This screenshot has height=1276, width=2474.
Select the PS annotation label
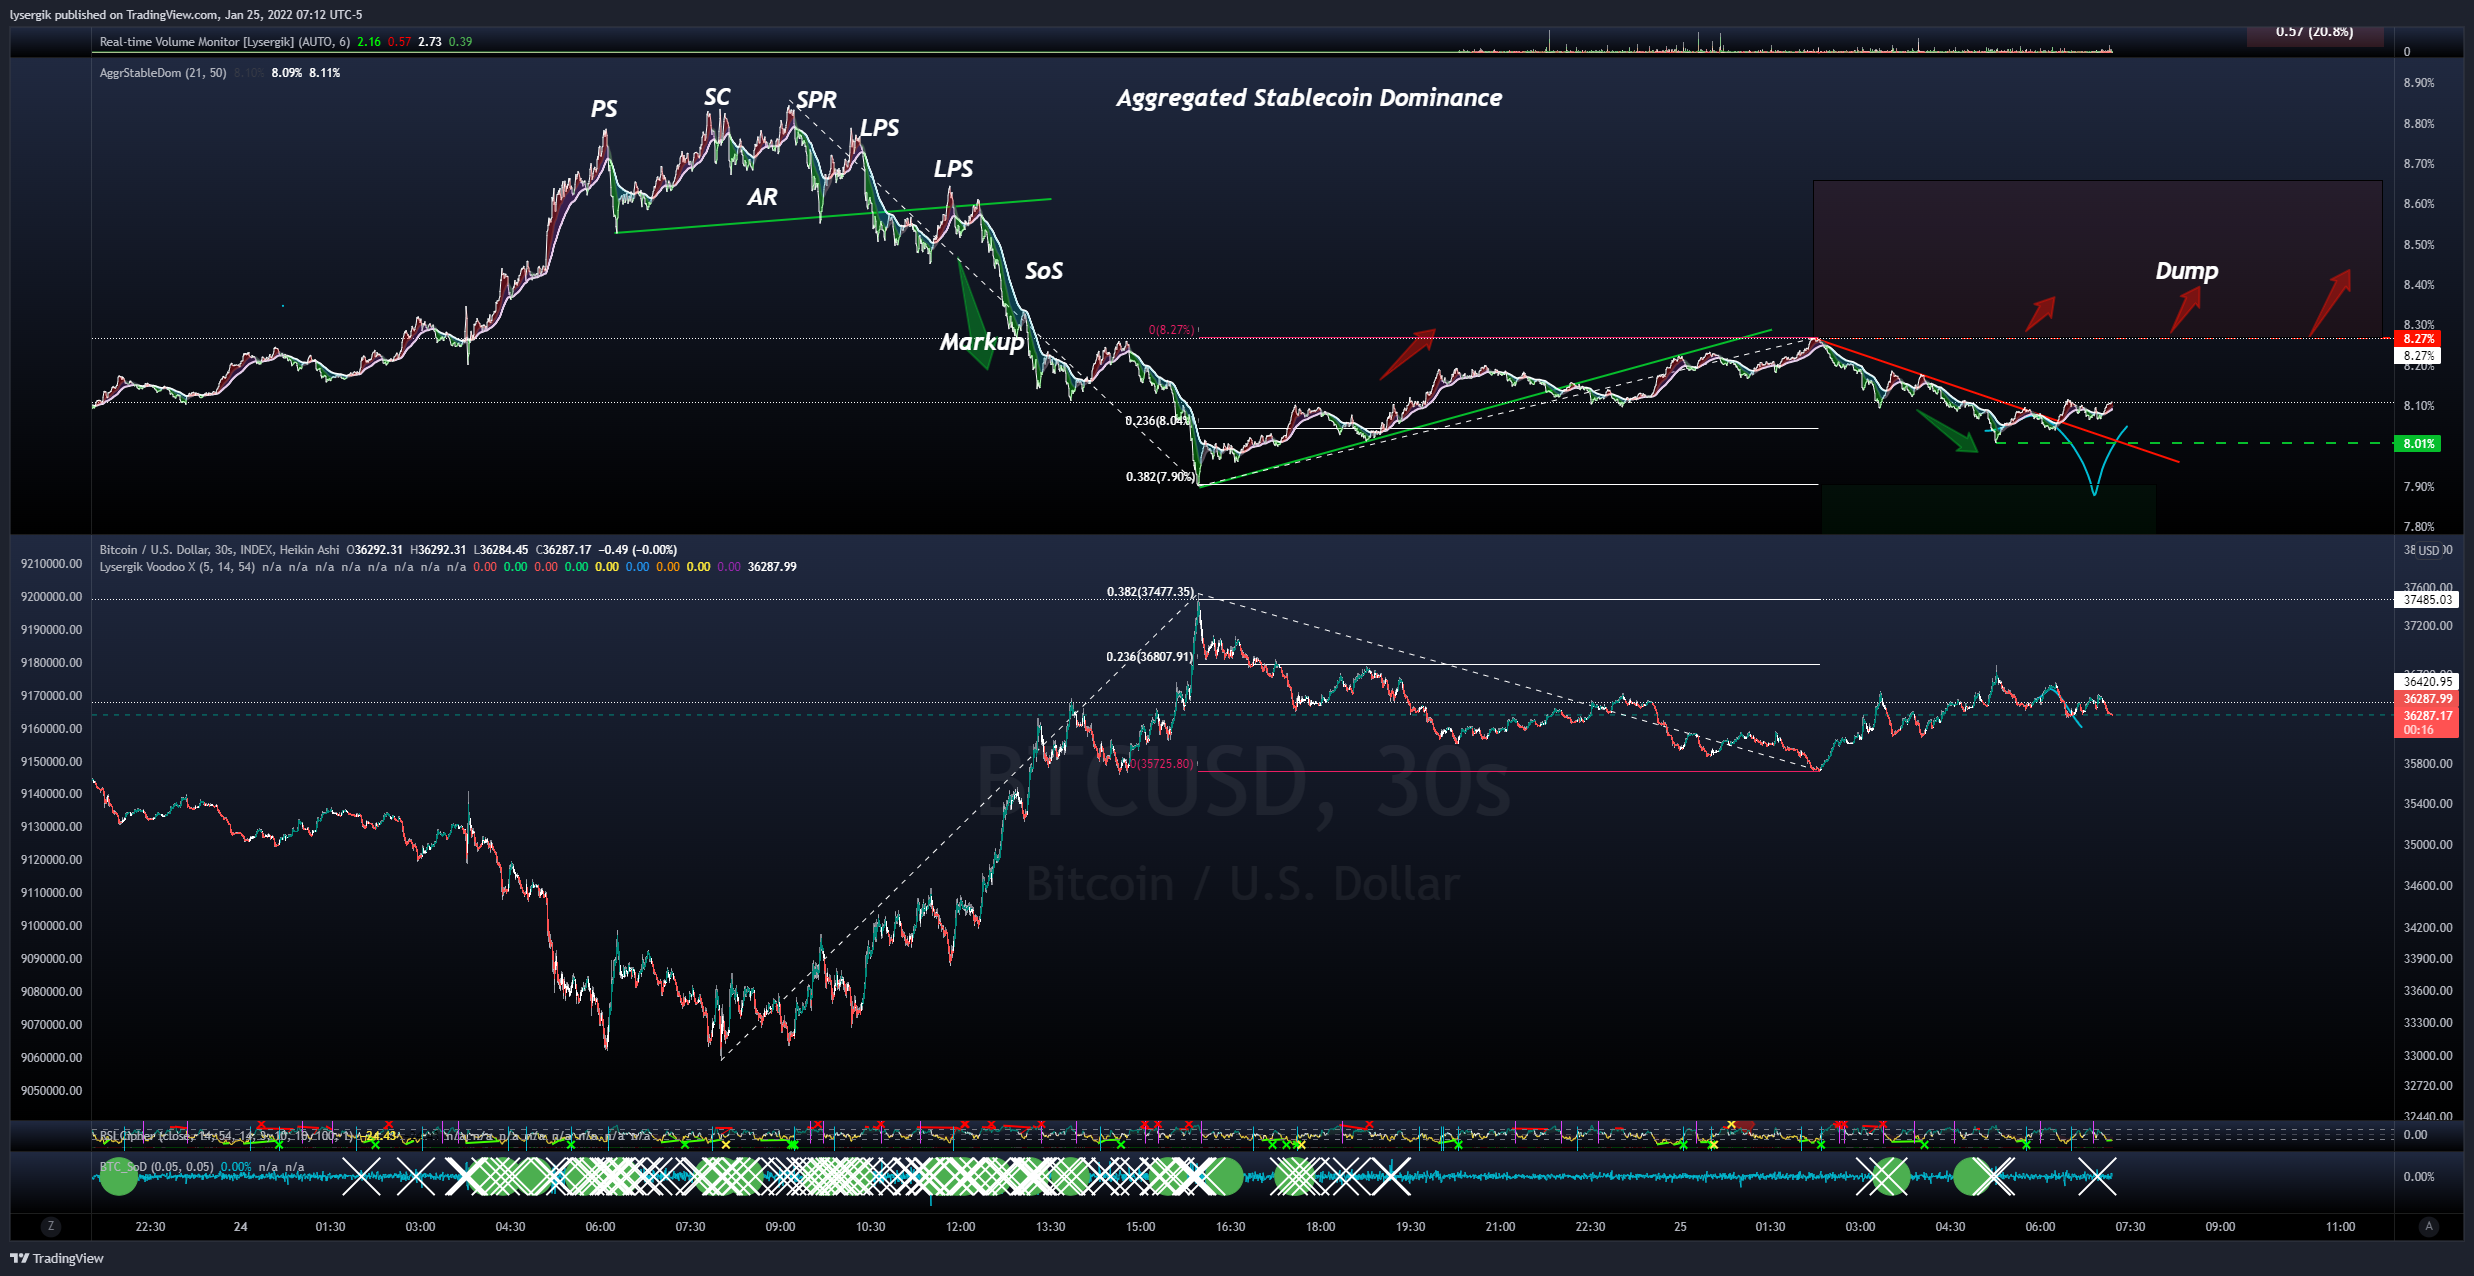[604, 109]
